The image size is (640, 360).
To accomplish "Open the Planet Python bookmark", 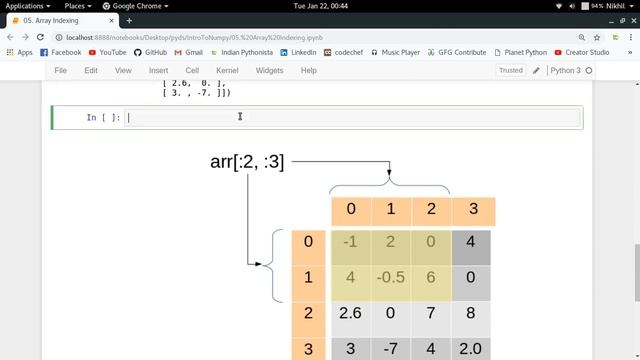I will pos(521,52).
